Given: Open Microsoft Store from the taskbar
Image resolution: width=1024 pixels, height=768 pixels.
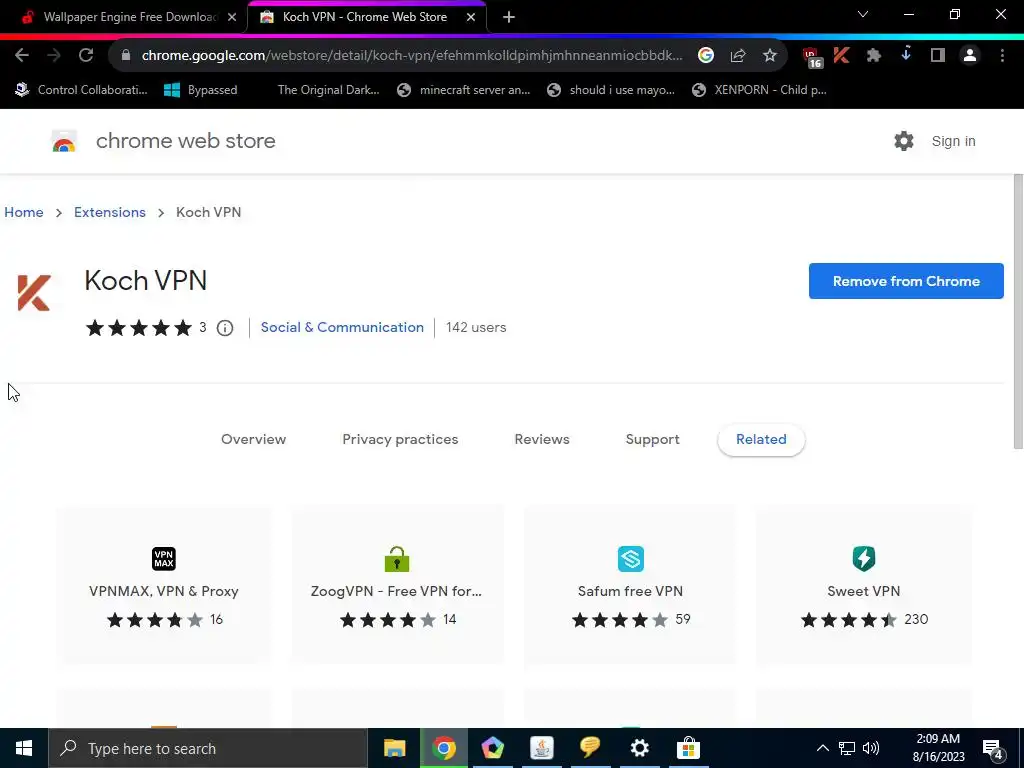Looking at the screenshot, I should 688,748.
